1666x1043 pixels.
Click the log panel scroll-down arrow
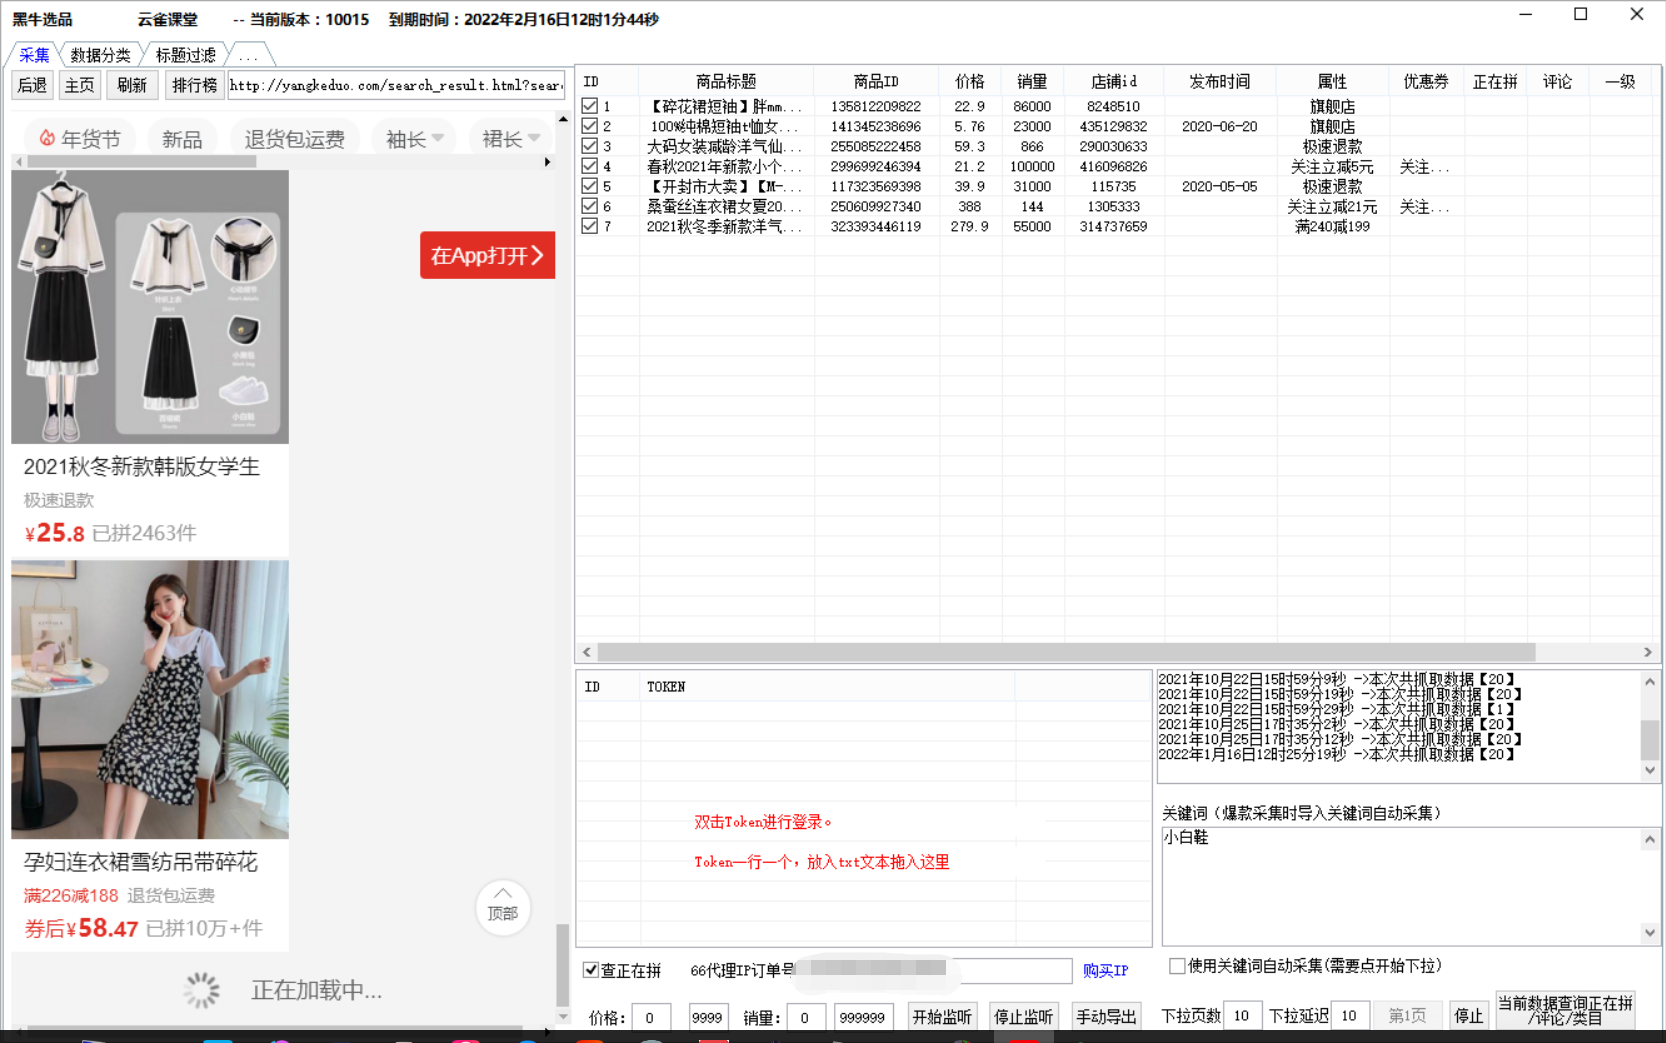pos(1650,770)
